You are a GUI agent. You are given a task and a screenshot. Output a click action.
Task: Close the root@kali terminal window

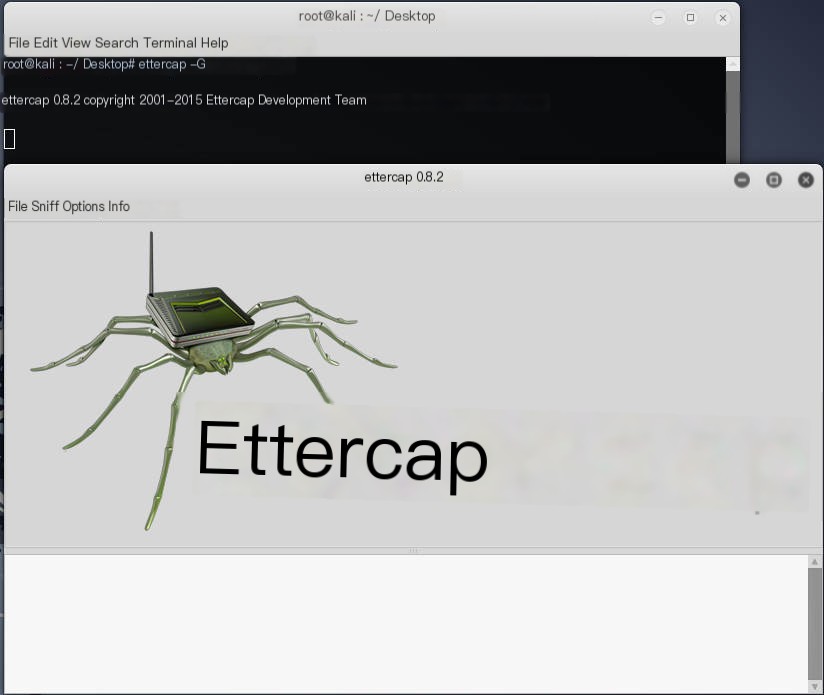723,18
